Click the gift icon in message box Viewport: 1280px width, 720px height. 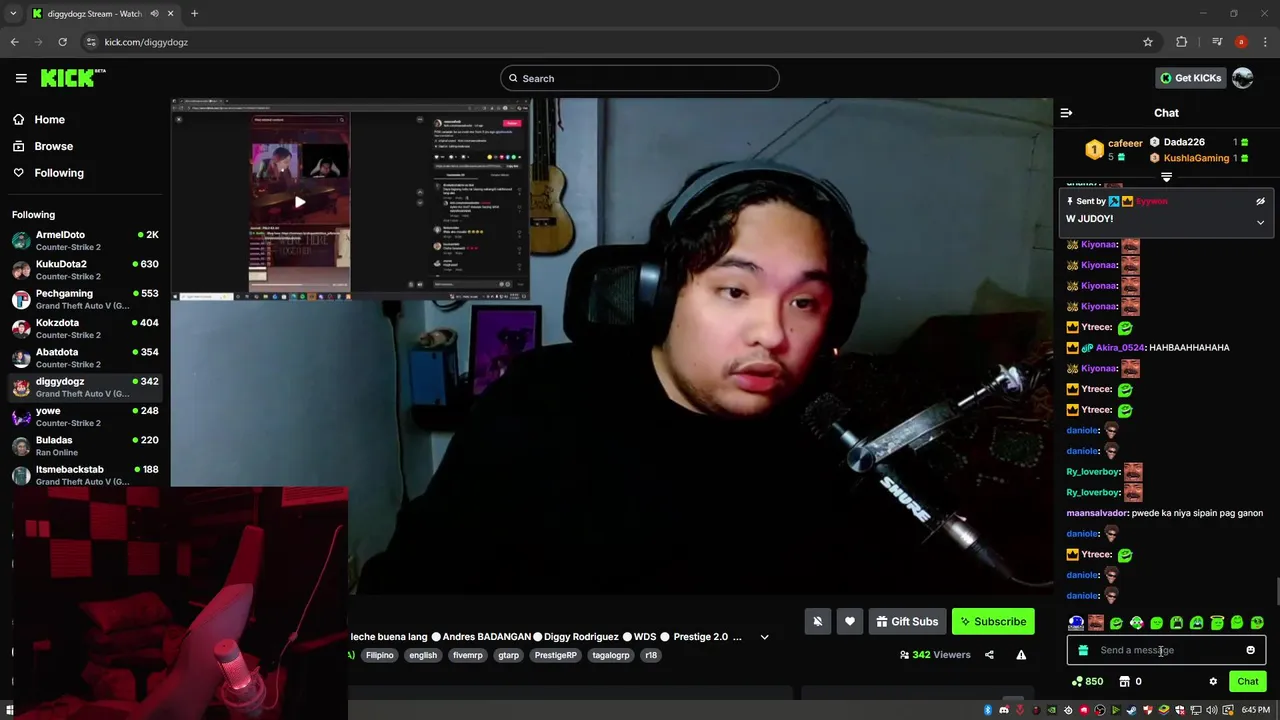coord(1083,650)
